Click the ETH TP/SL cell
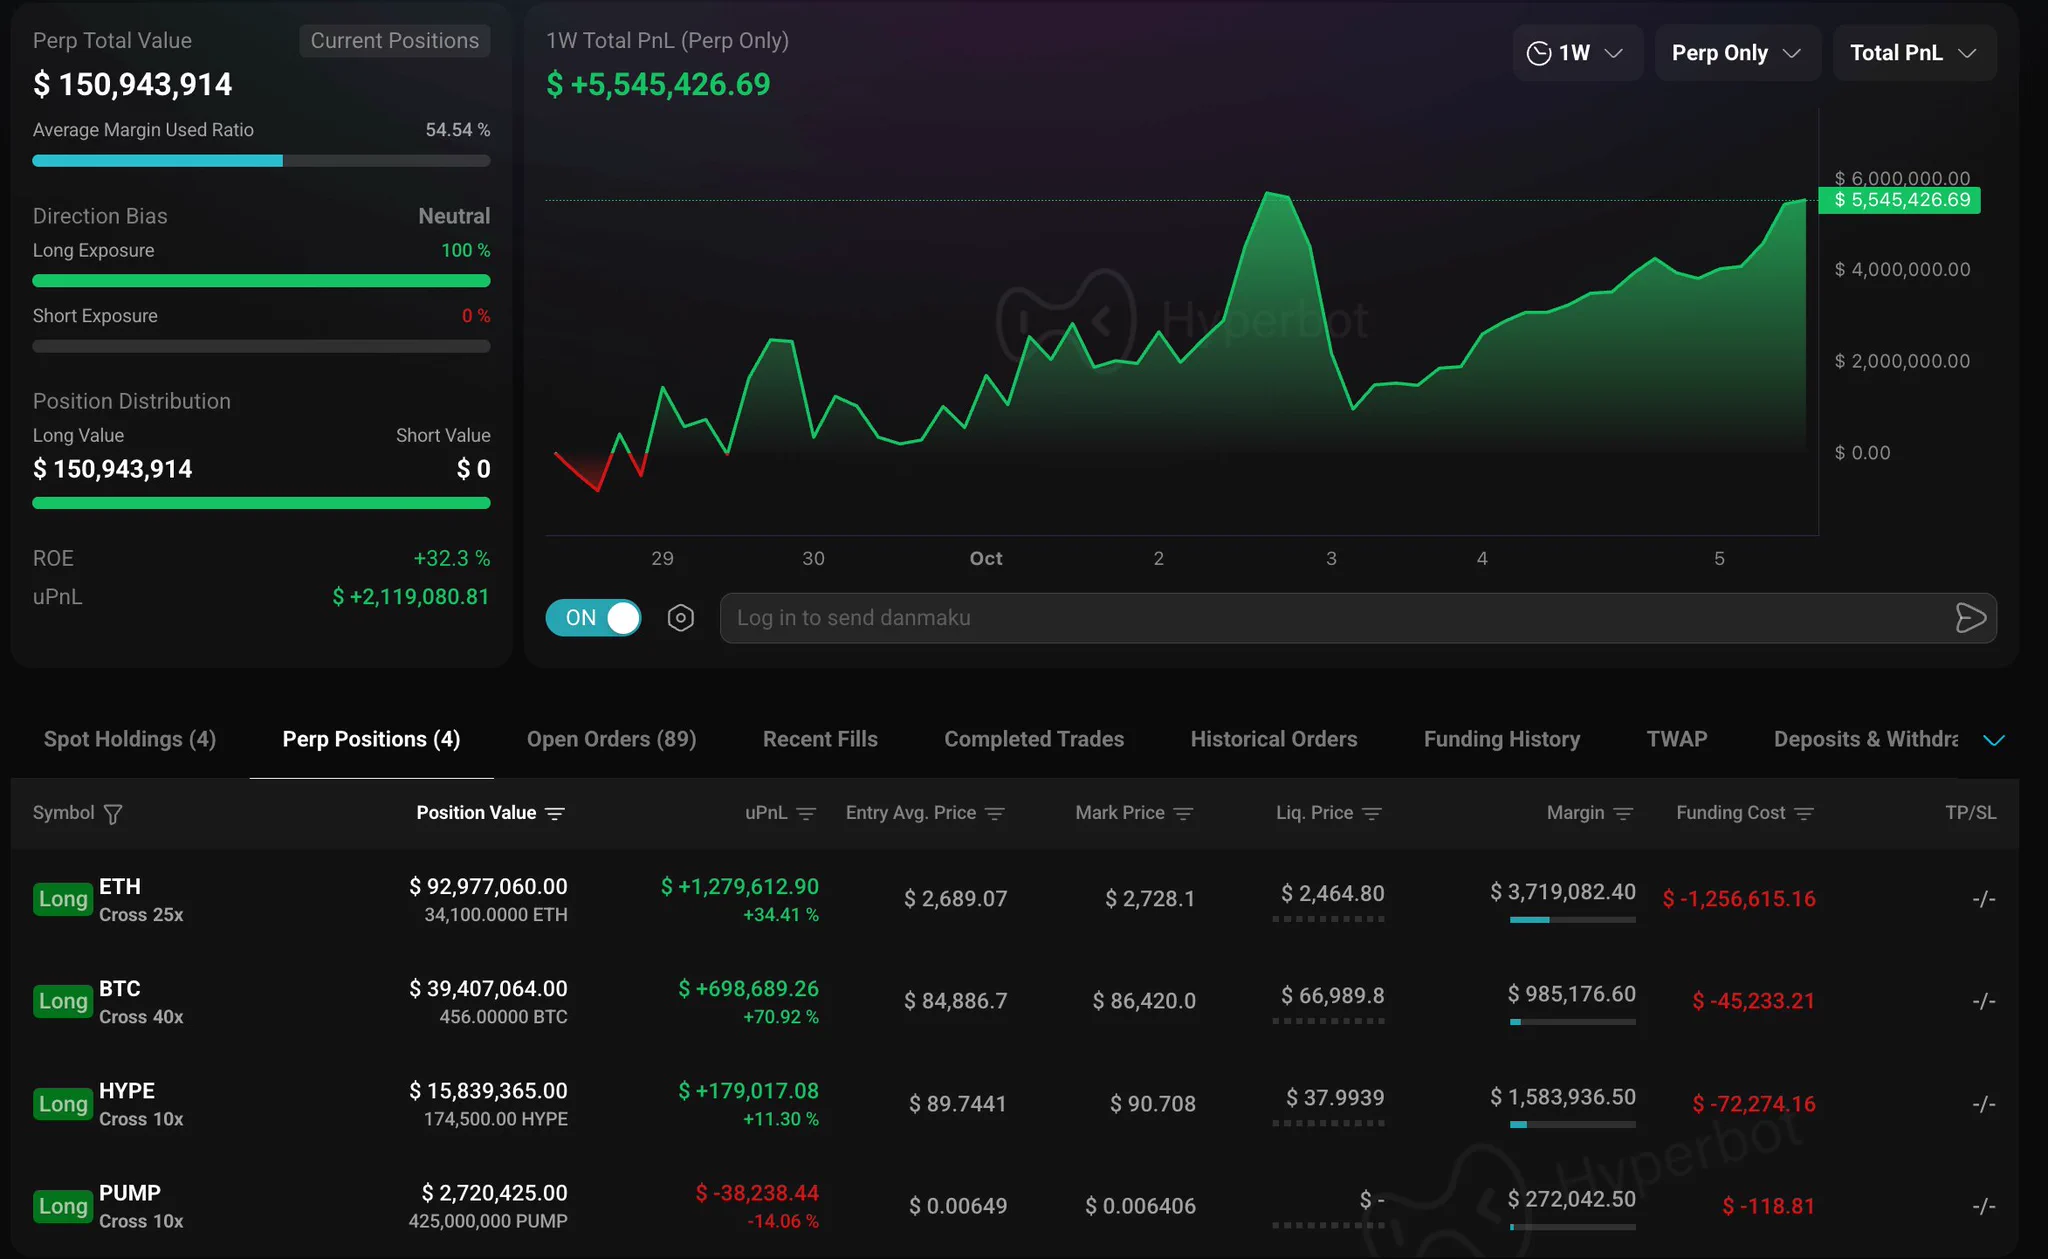This screenshot has width=2048, height=1259. coord(1984,899)
